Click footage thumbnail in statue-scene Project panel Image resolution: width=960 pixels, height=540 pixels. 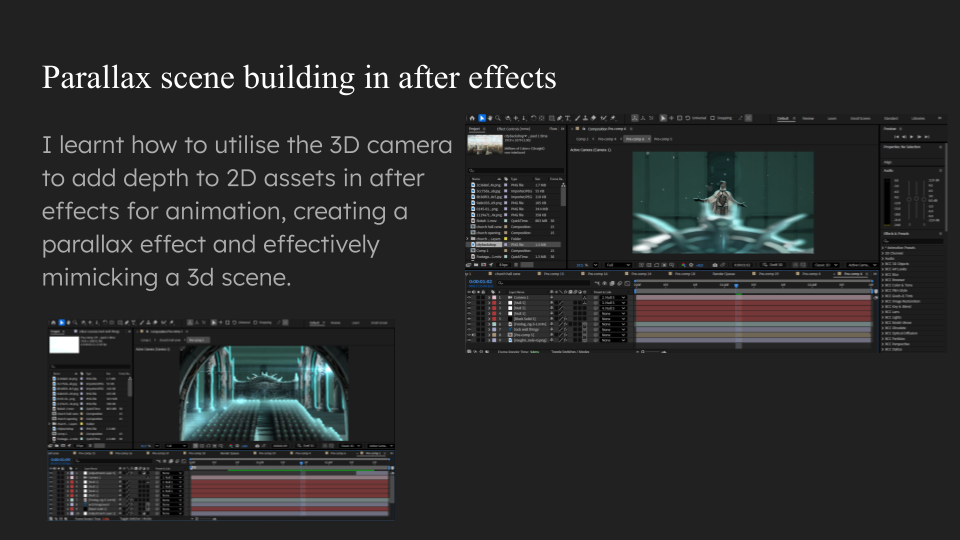[485, 144]
